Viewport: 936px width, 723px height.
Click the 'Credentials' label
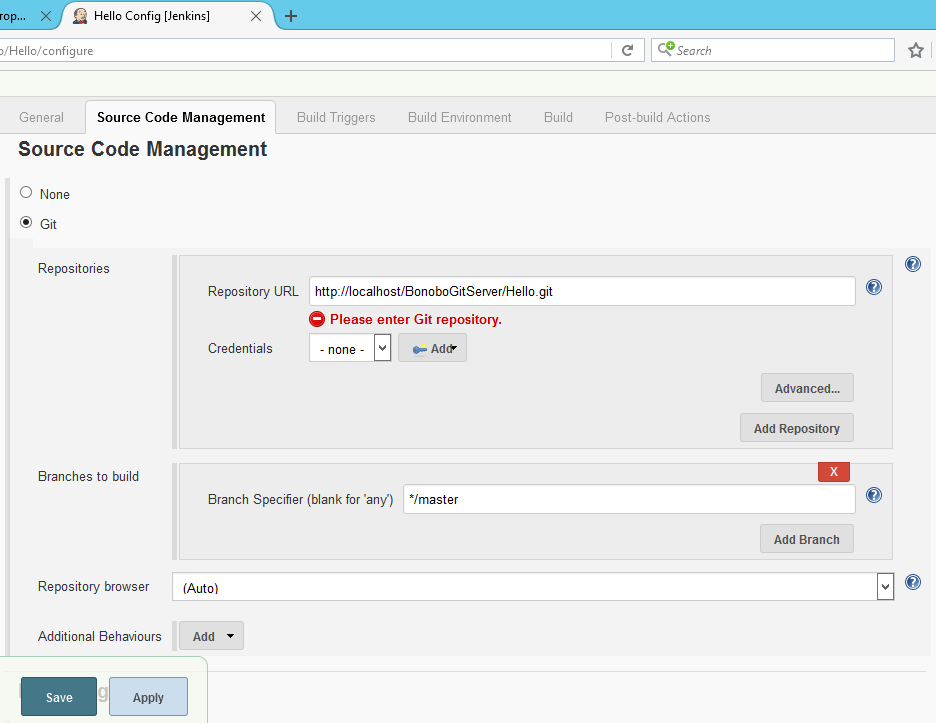(x=240, y=348)
